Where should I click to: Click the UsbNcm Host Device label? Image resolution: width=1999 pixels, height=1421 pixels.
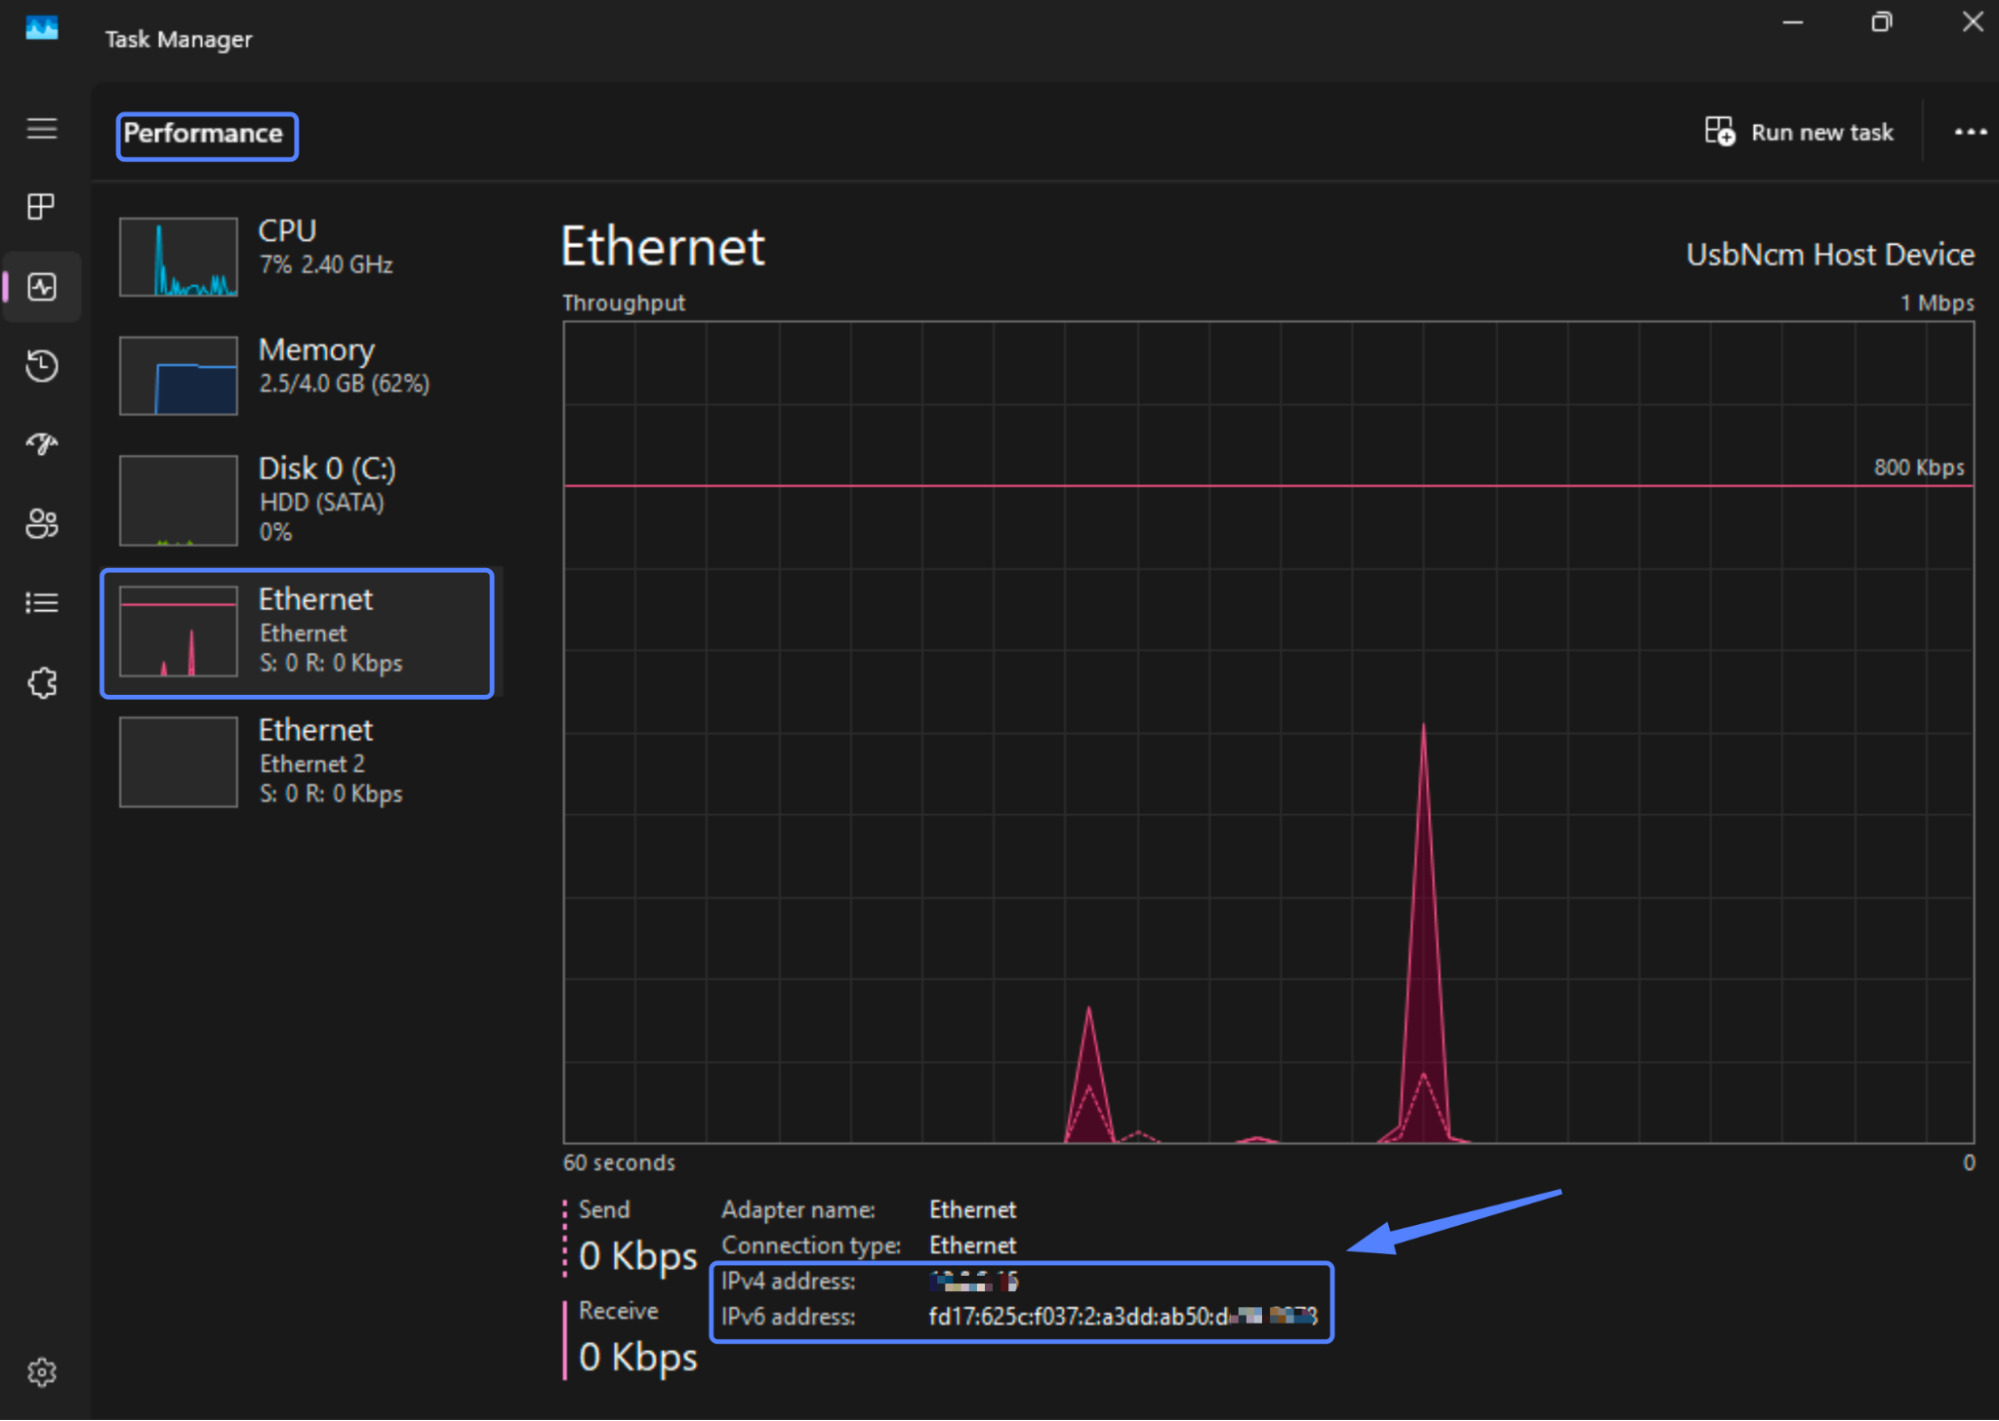click(1828, 254)
